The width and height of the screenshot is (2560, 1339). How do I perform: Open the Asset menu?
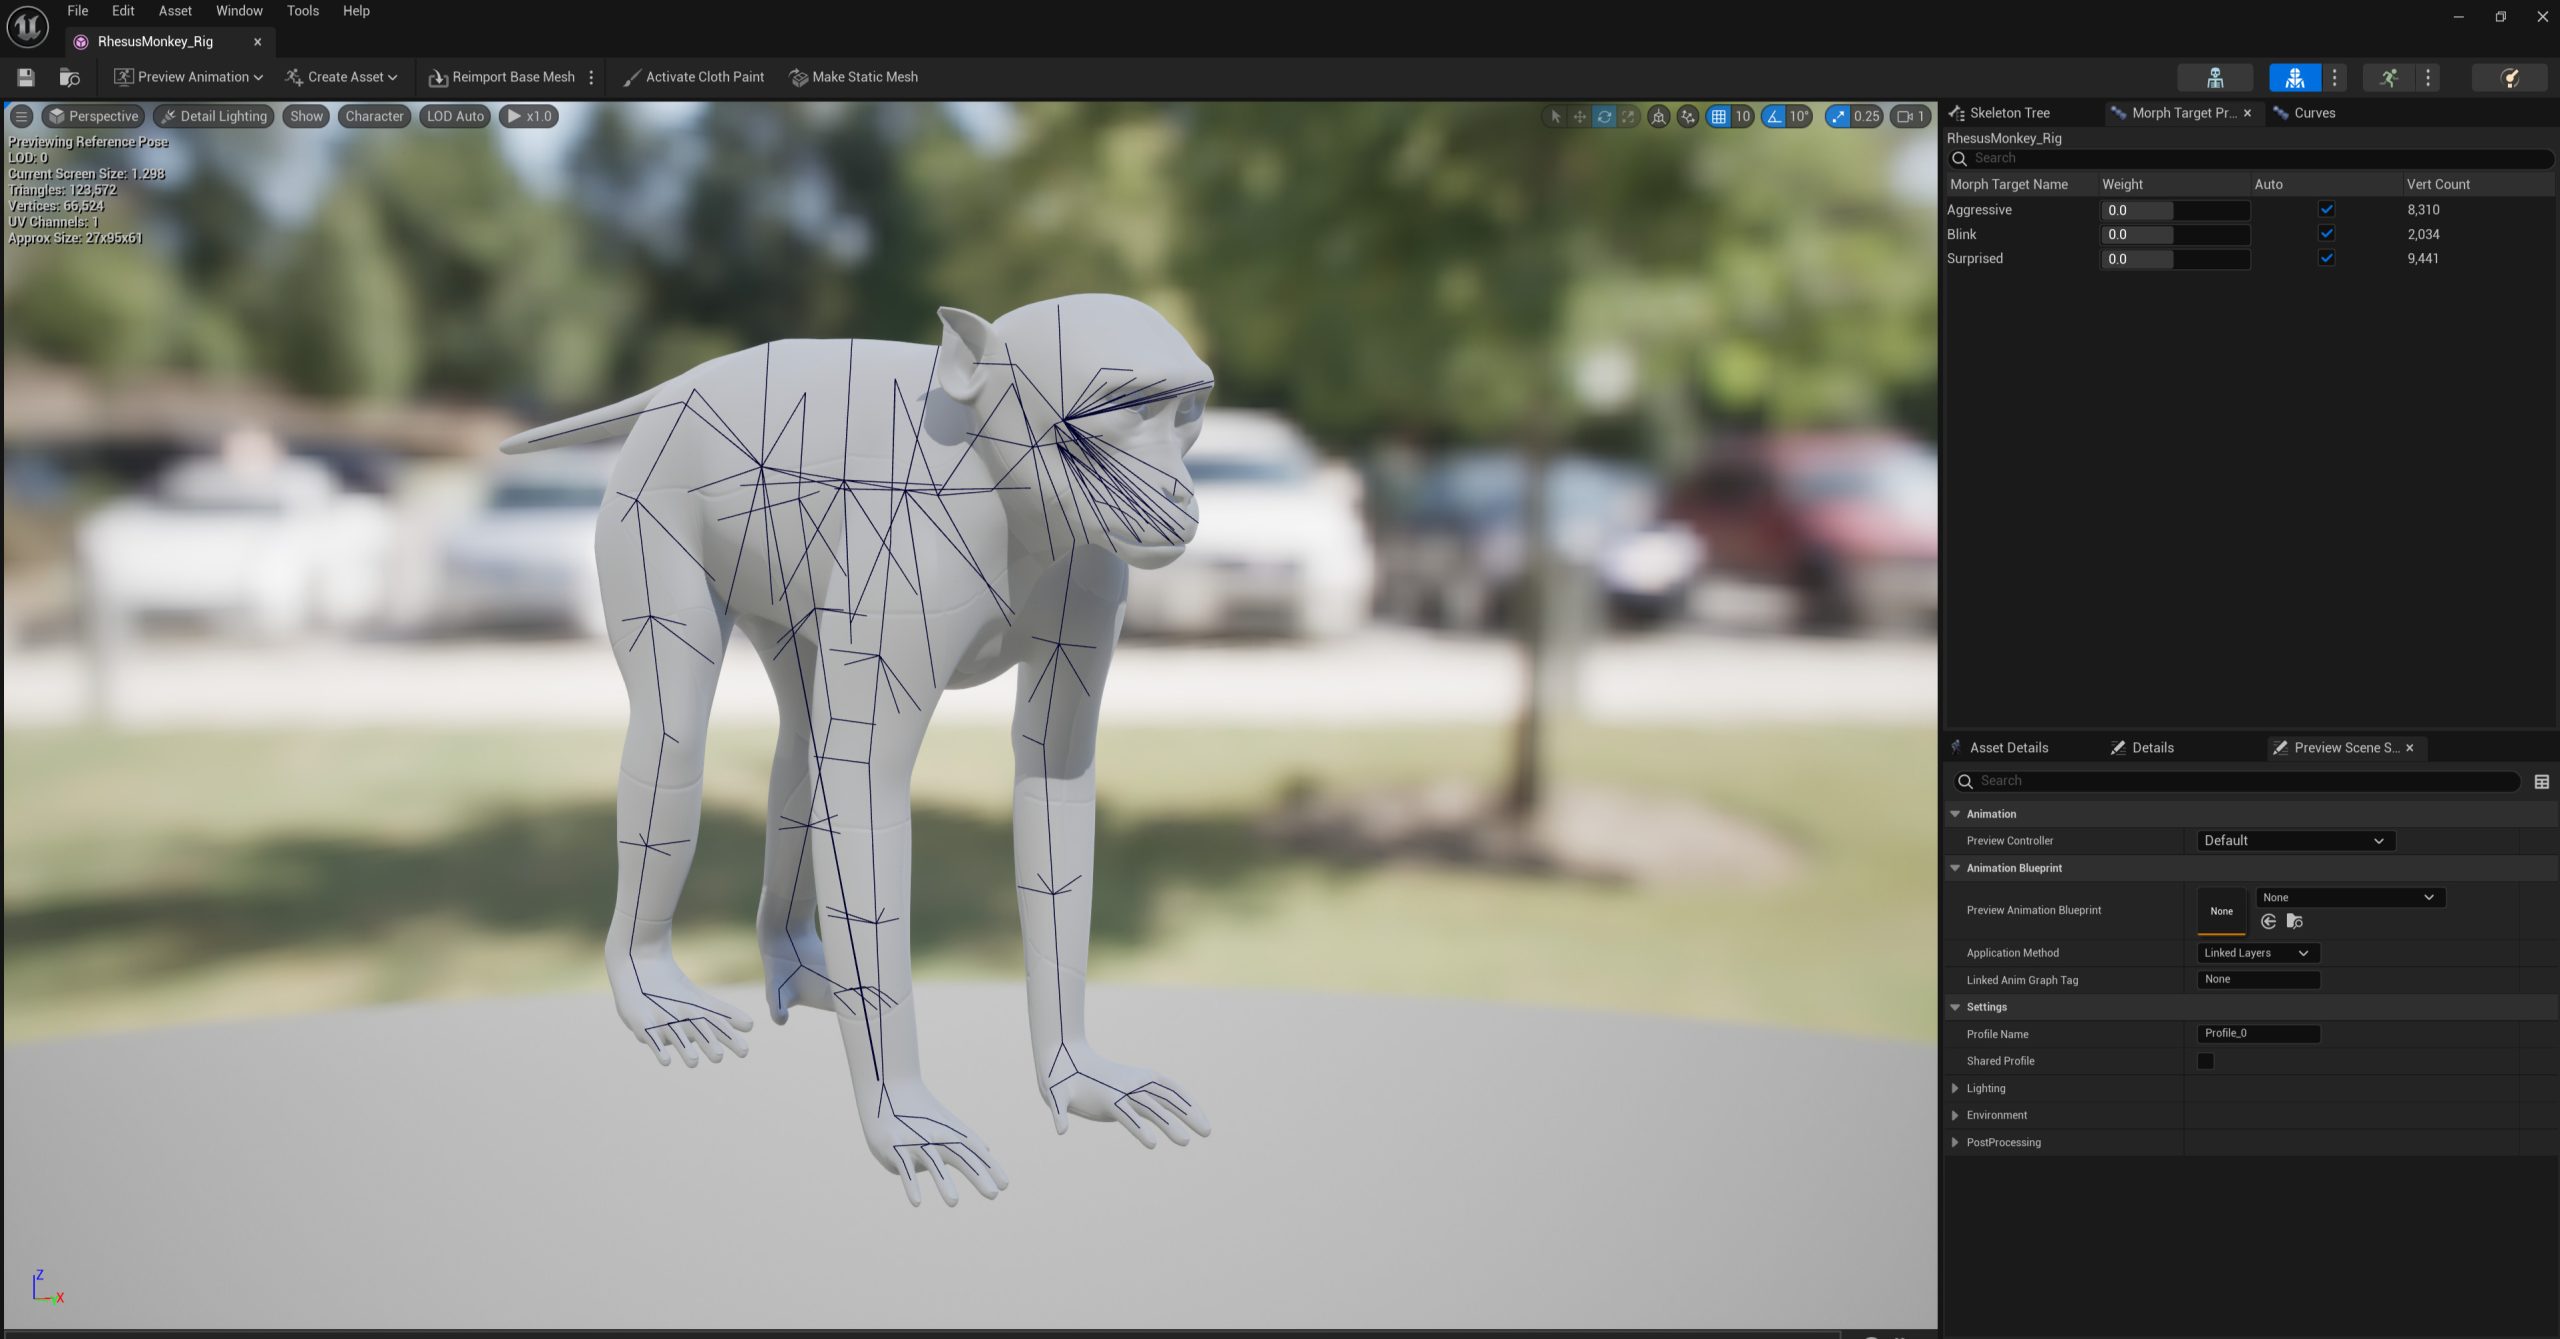tap(174, 10)
